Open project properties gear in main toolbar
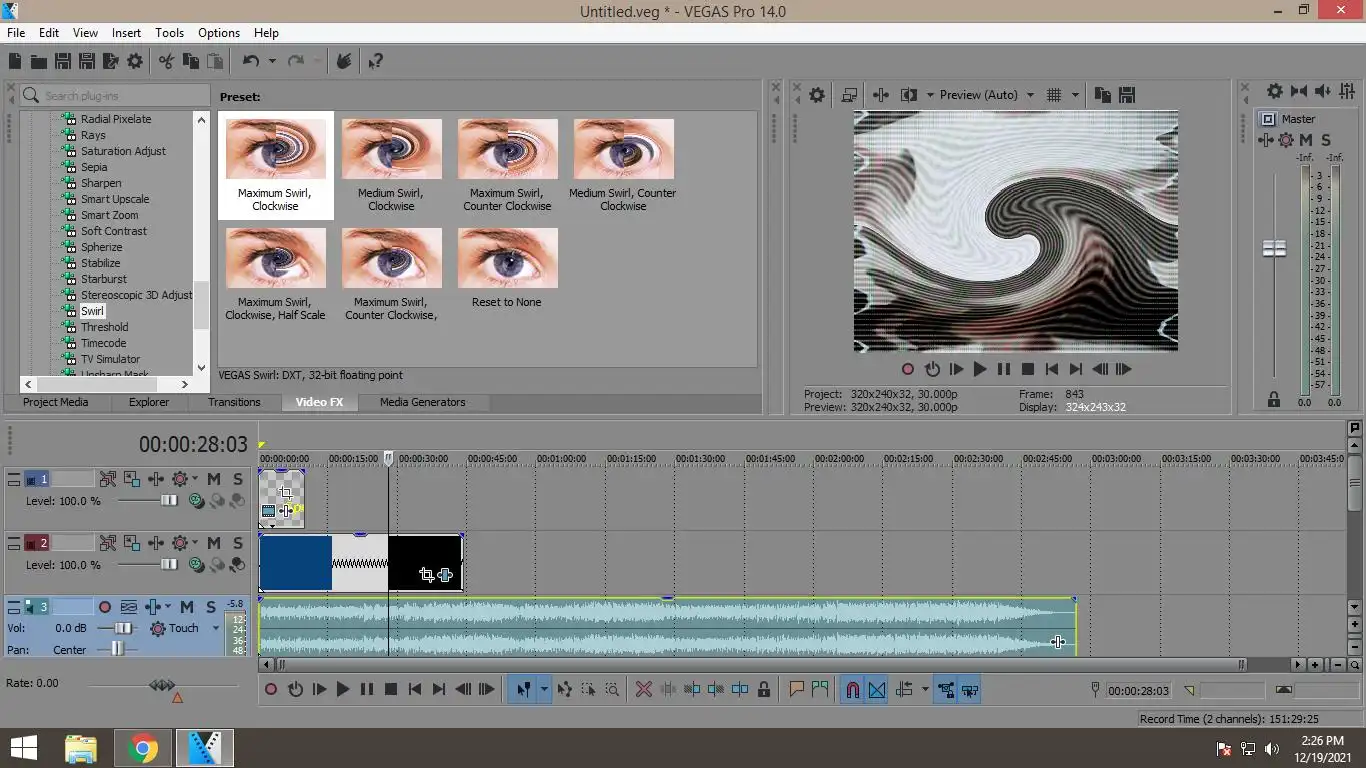Image resolution: width=1366 pixels, height=768 pixels. pyautogui.click(x=135, y=61)
